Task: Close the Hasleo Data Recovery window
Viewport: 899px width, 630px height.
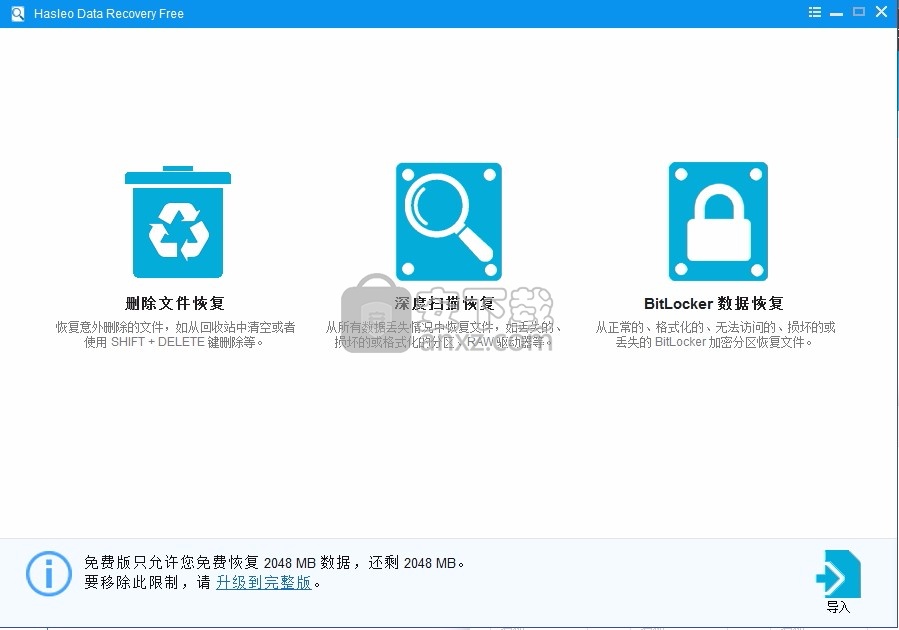Action: 882,11
